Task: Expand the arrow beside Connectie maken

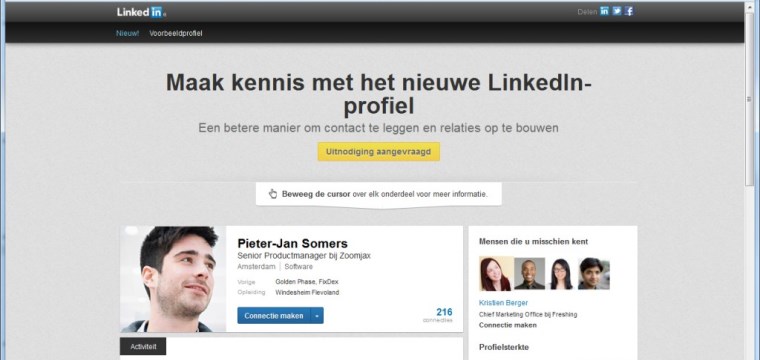Action: coord(317,315)
